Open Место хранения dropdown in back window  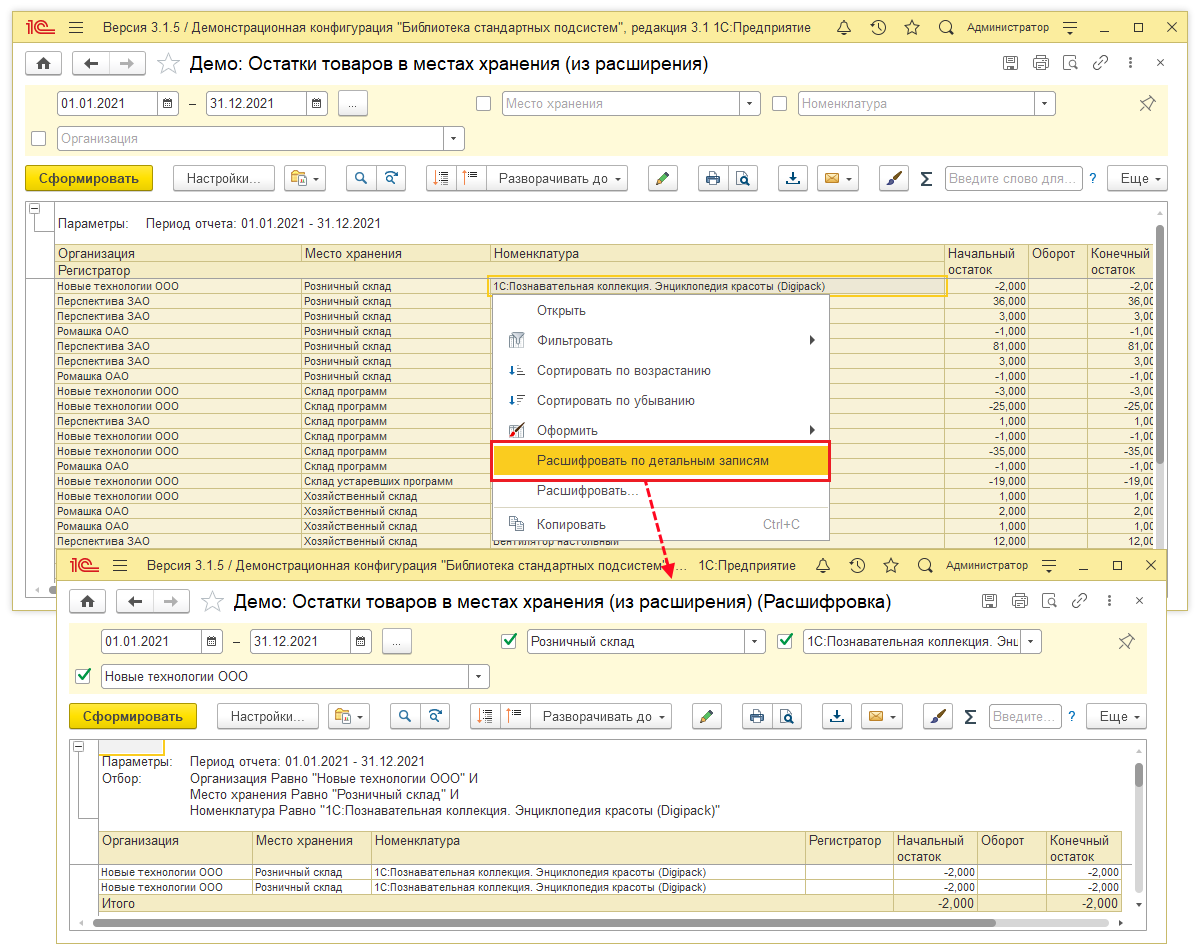pyautogui.click(x=750, y=104)
